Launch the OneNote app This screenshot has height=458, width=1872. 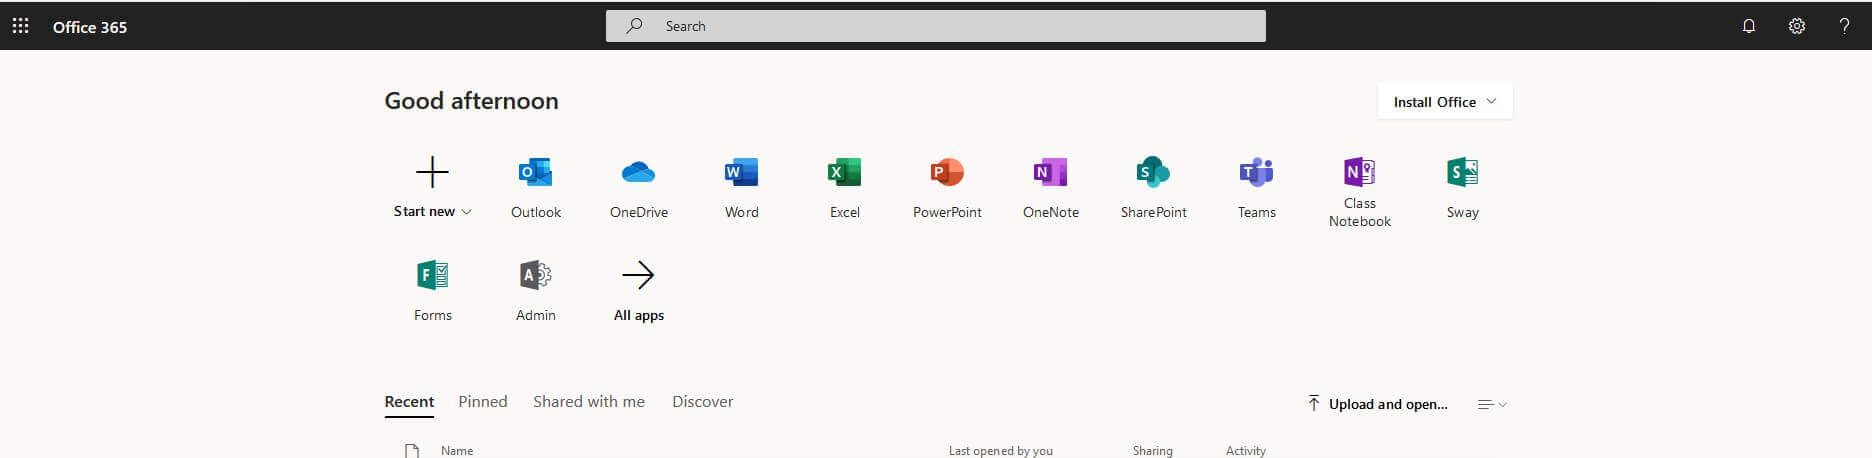point(1051,188)
